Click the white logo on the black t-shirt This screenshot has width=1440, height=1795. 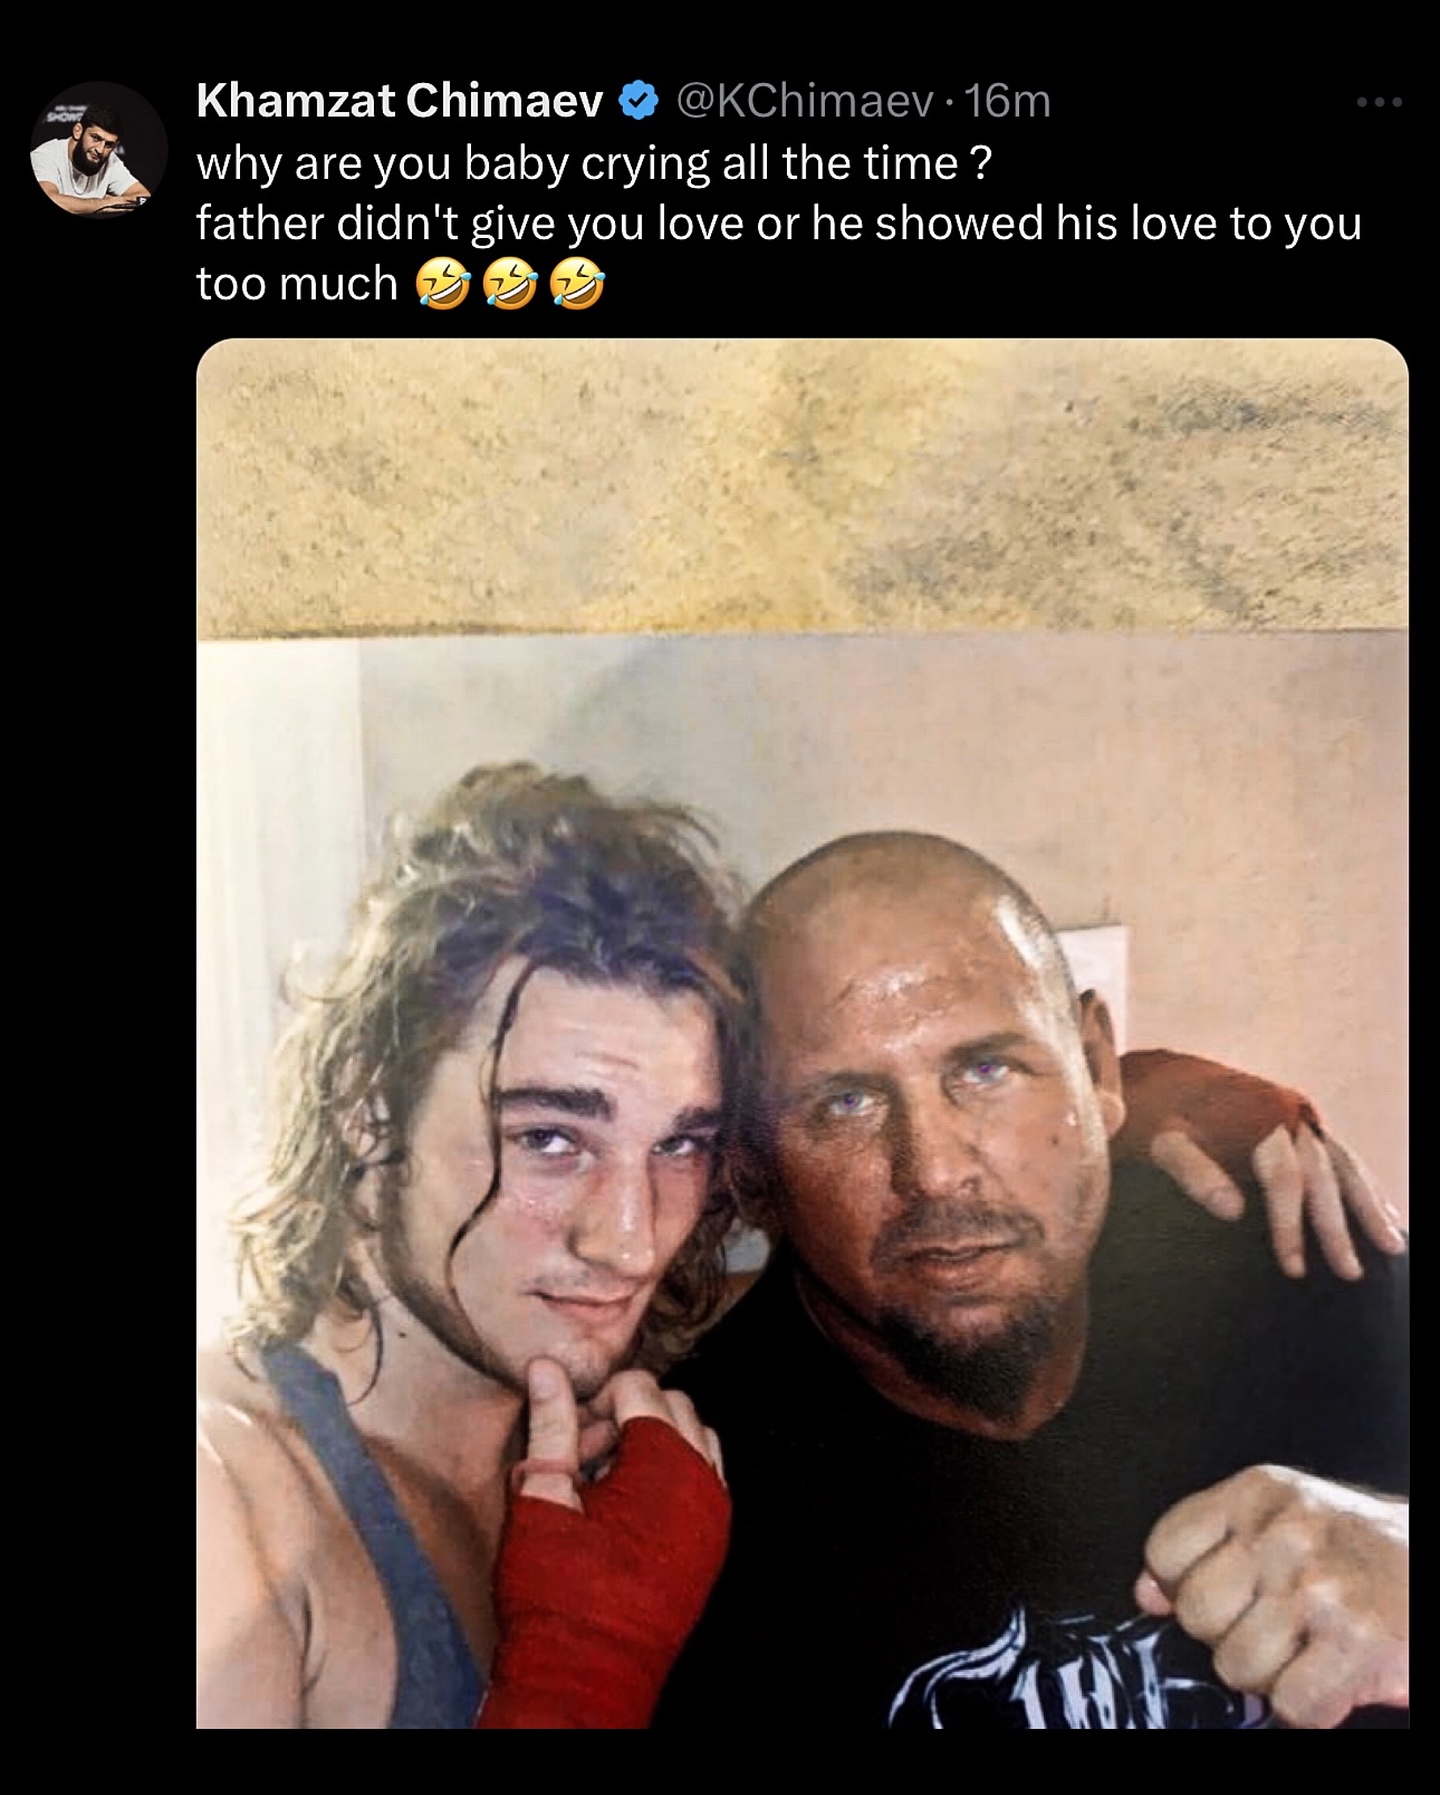(1060, 1670)
